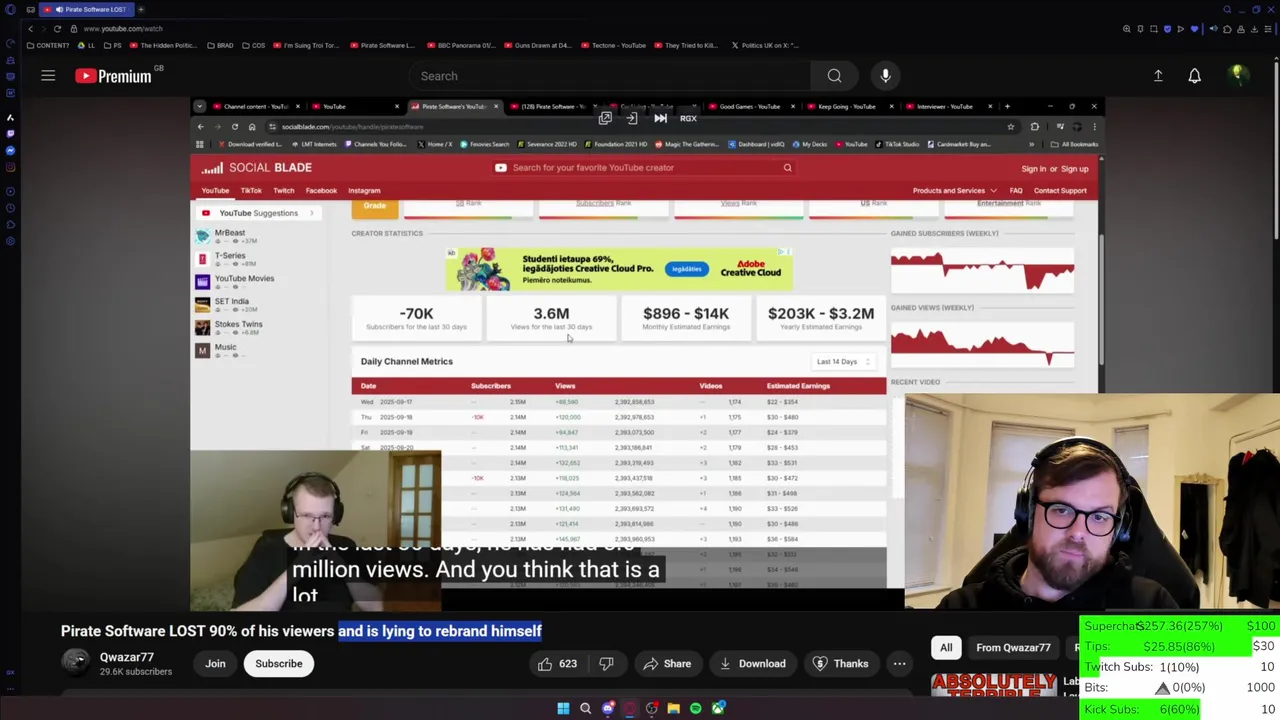The width and height of the screenshot is (1280, 720).
Task: Open CONTENT? bookmark folder
Action: [x=49, y=45]
